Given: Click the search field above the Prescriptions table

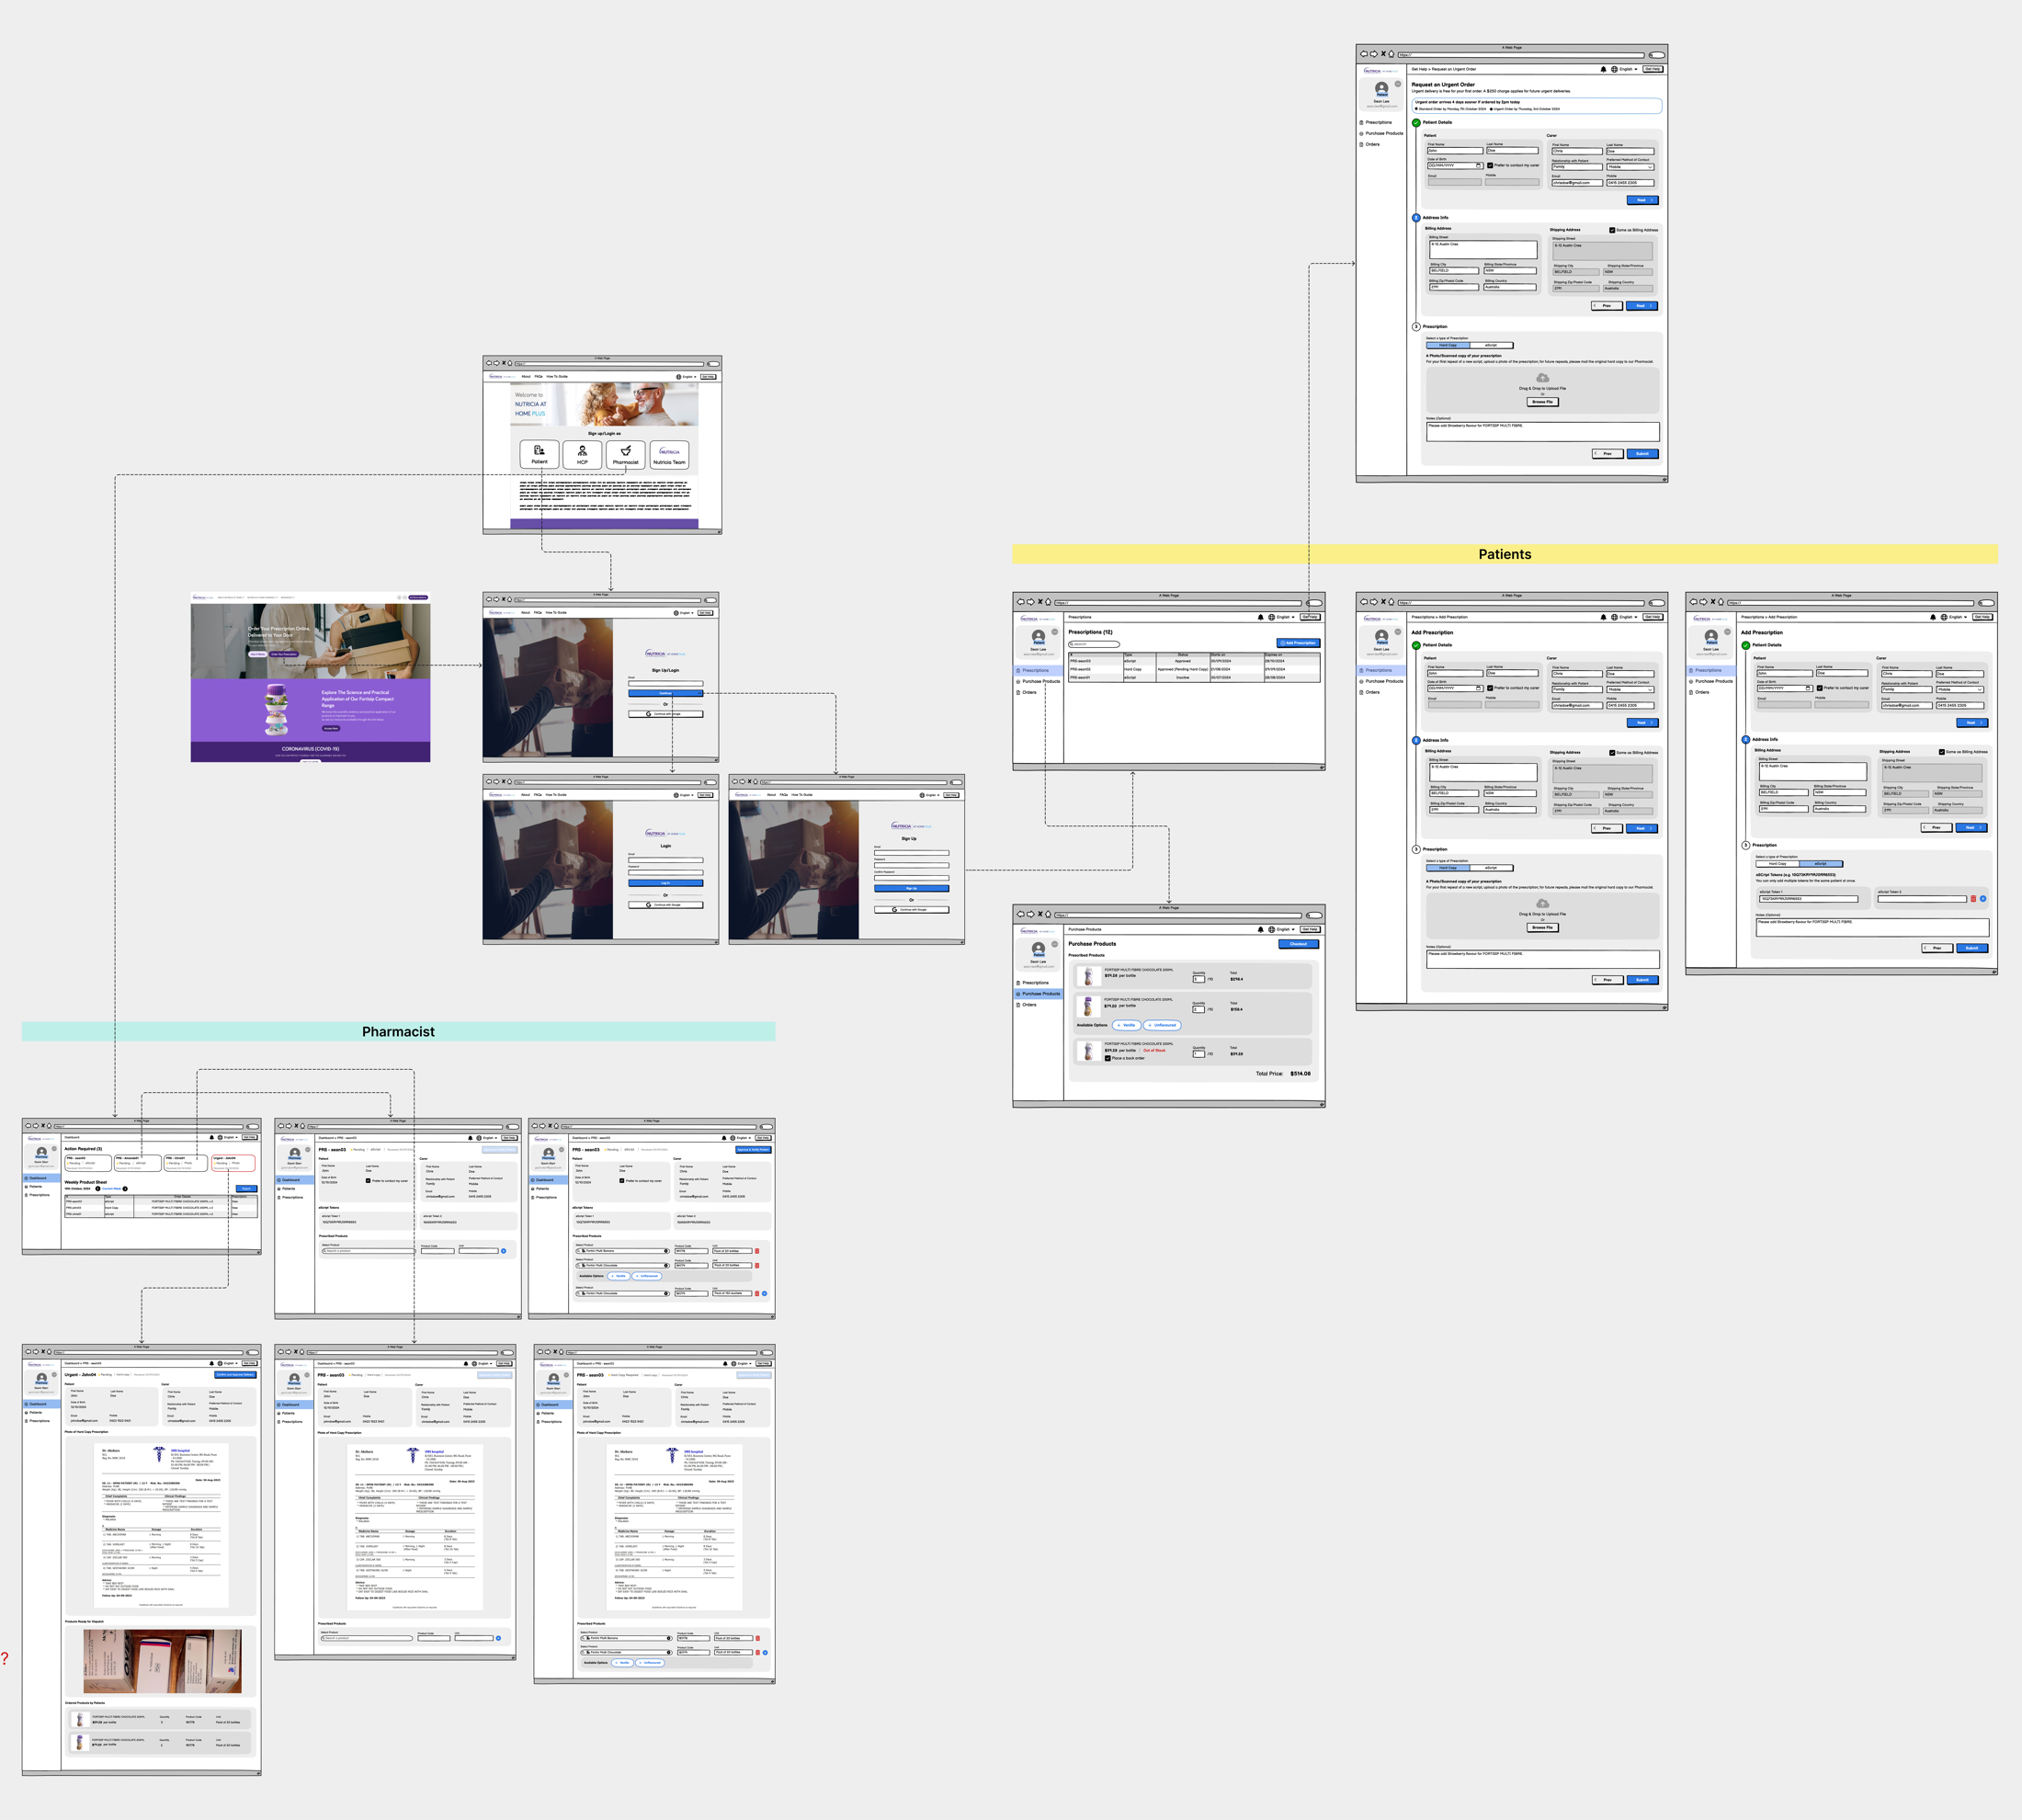Looking at the screenshot, I should tap(1094, 644).
